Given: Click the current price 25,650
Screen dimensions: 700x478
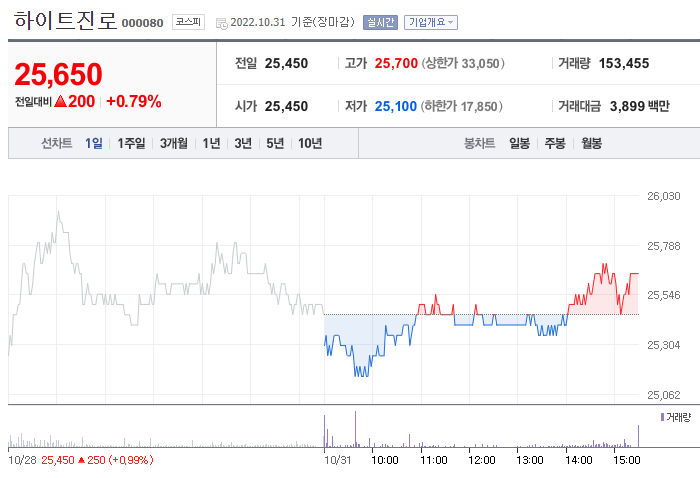Looking at the screenshot, I should click(58, 74).
